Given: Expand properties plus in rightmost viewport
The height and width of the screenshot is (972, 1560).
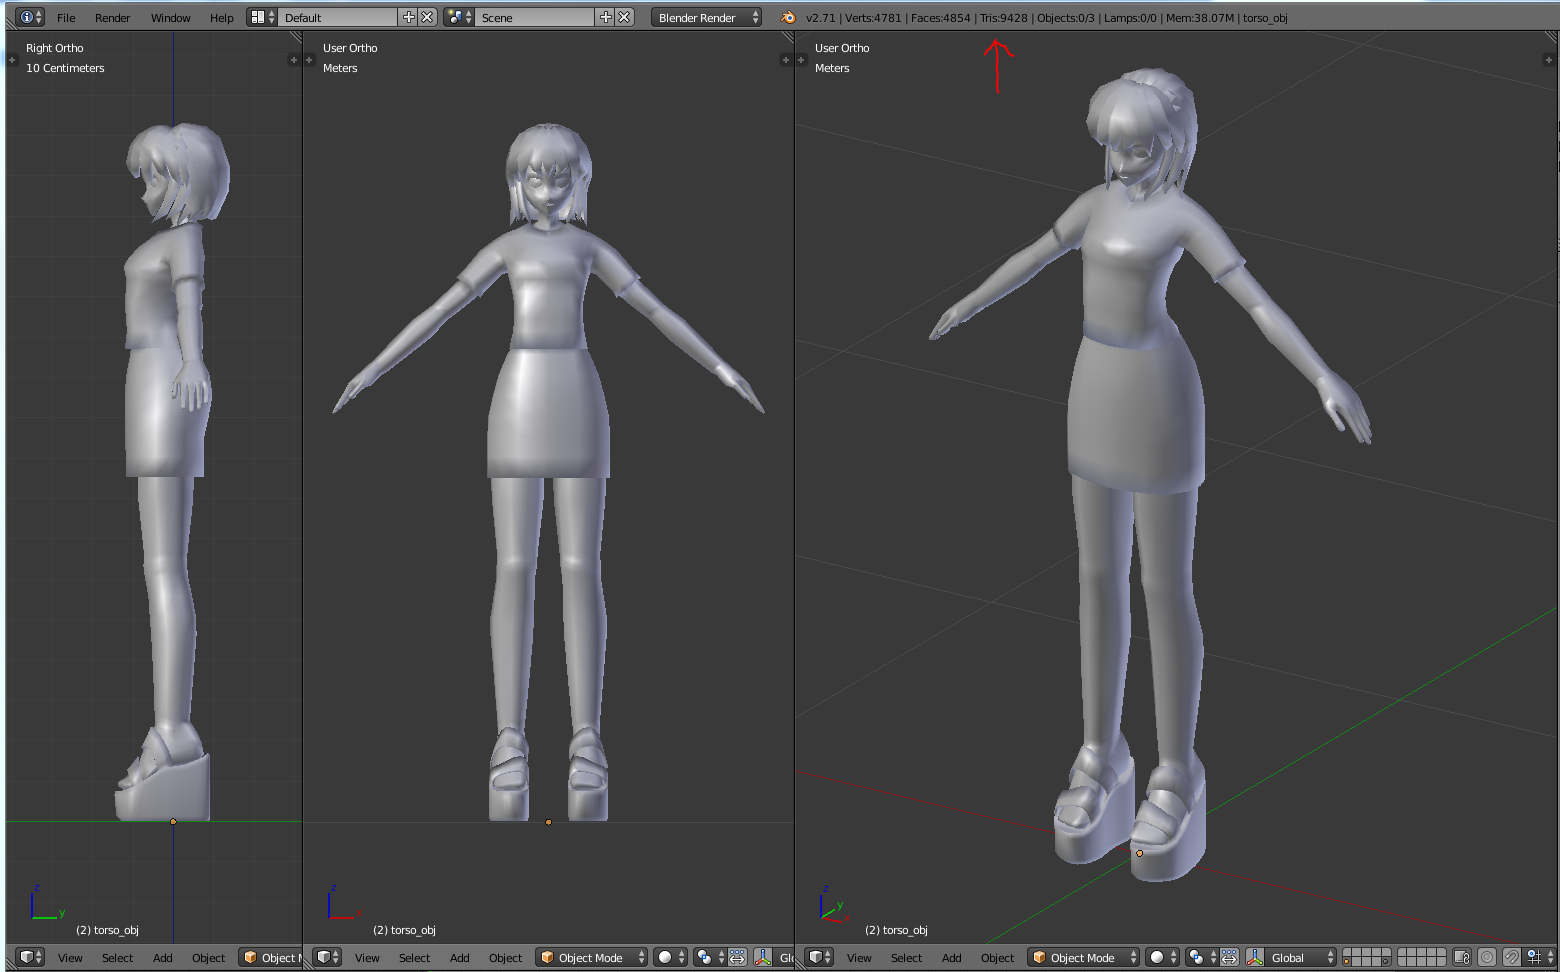Looking at the screenshot, I should point(1549,60).
